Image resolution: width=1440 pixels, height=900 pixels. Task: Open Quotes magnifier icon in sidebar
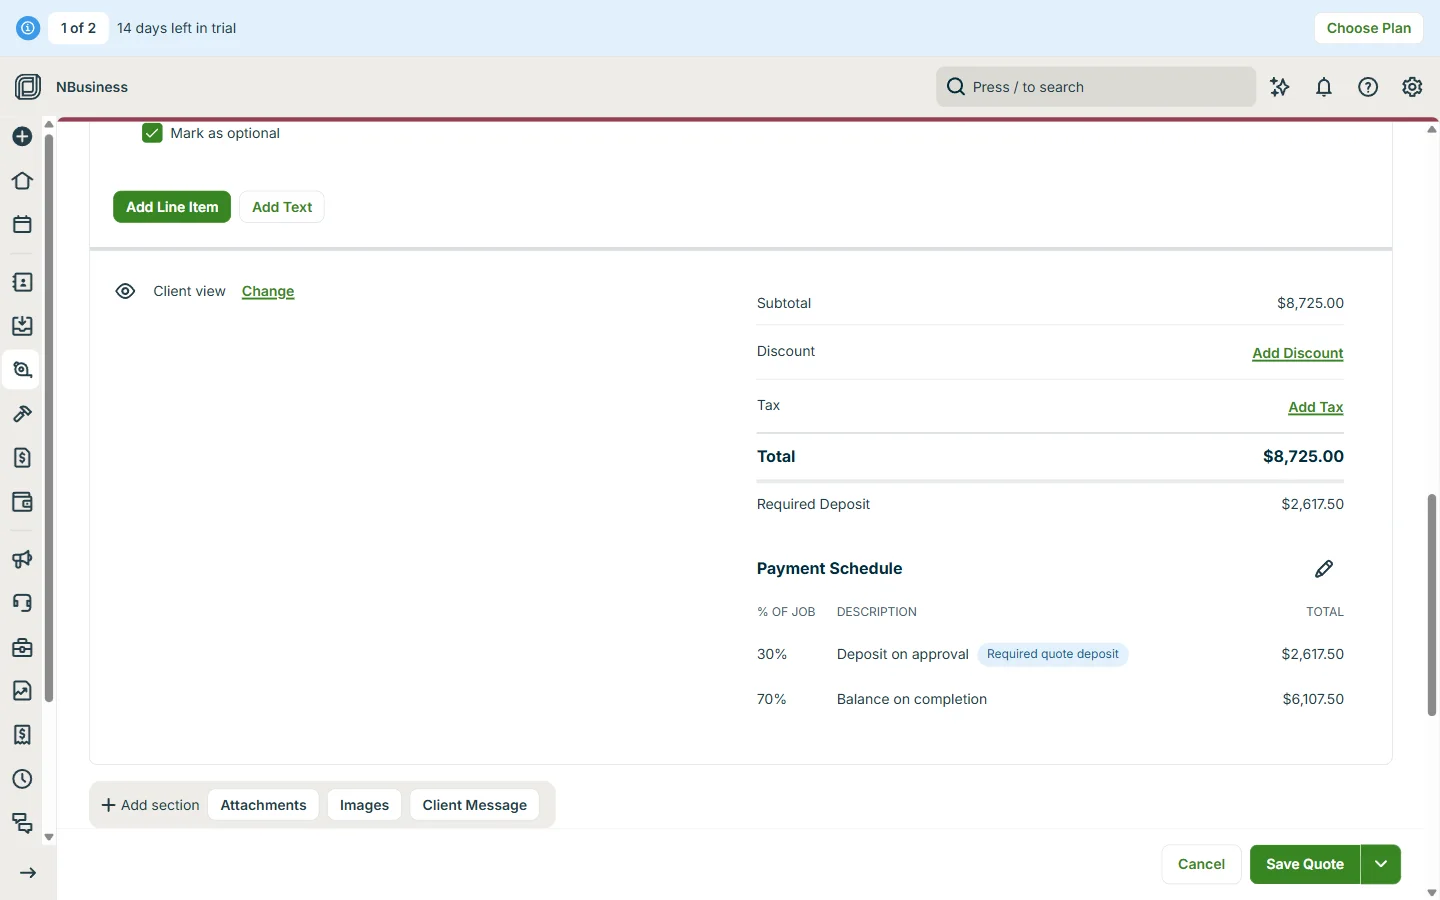click(x=22, y=370)
